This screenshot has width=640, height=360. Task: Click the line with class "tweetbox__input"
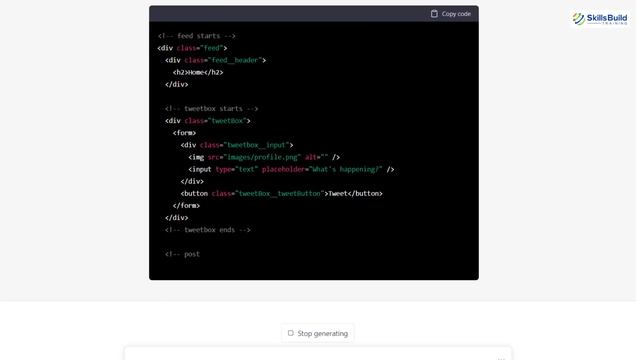237,145
